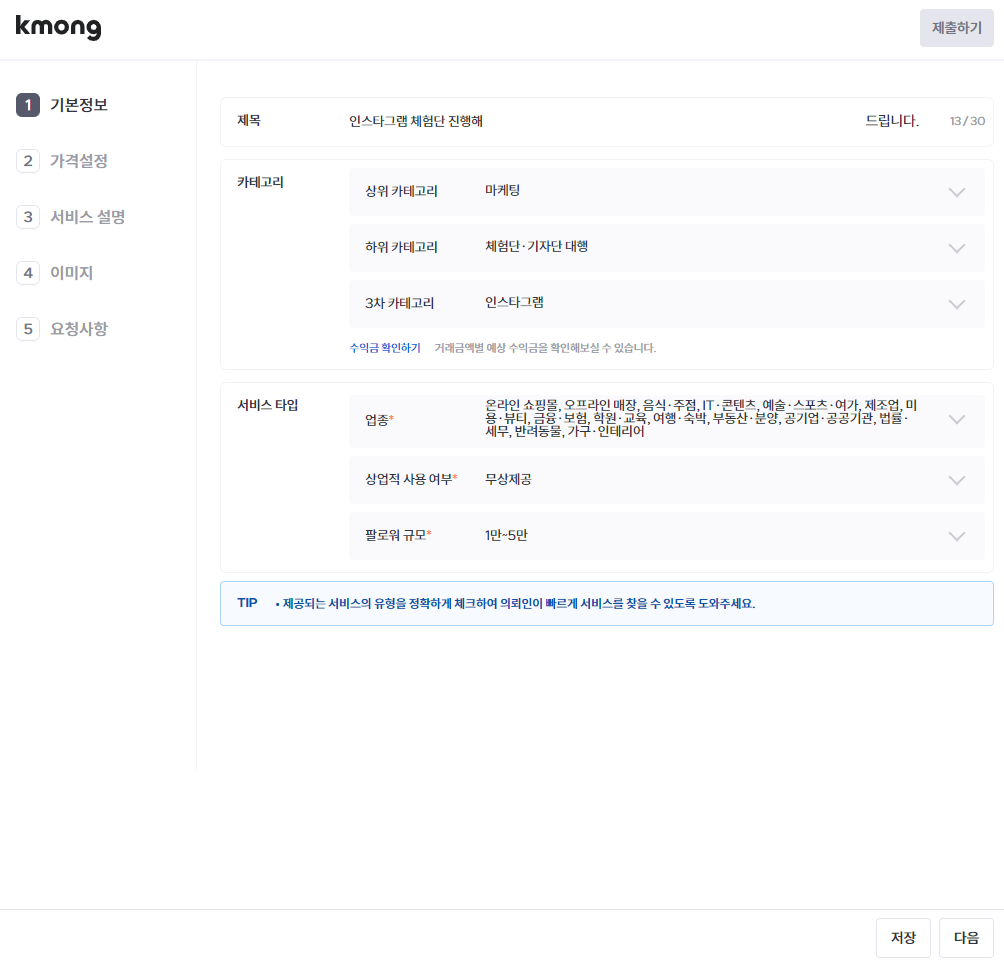
Task: Click the chevron on 하위 카테고리 row
Action: click(x=957, y=248)
